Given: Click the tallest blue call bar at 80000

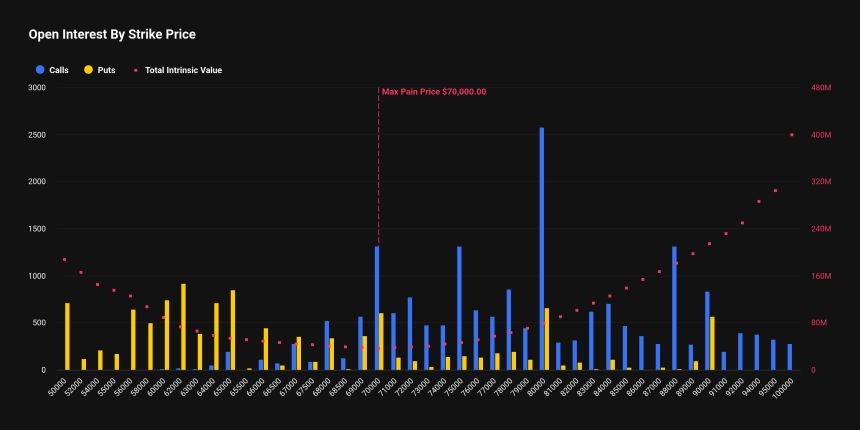Looking at the screenshot, I should (x=542, y=248).
